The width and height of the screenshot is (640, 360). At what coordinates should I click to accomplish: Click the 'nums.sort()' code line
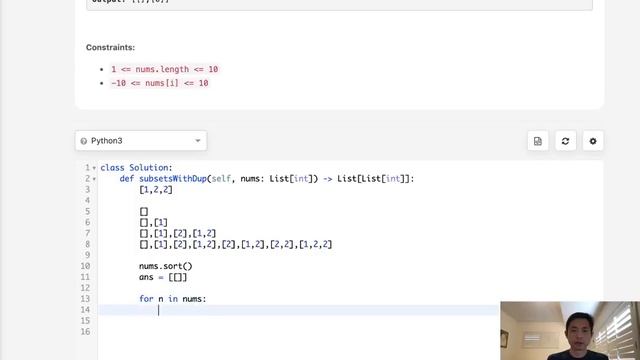(x=165, y=266)
